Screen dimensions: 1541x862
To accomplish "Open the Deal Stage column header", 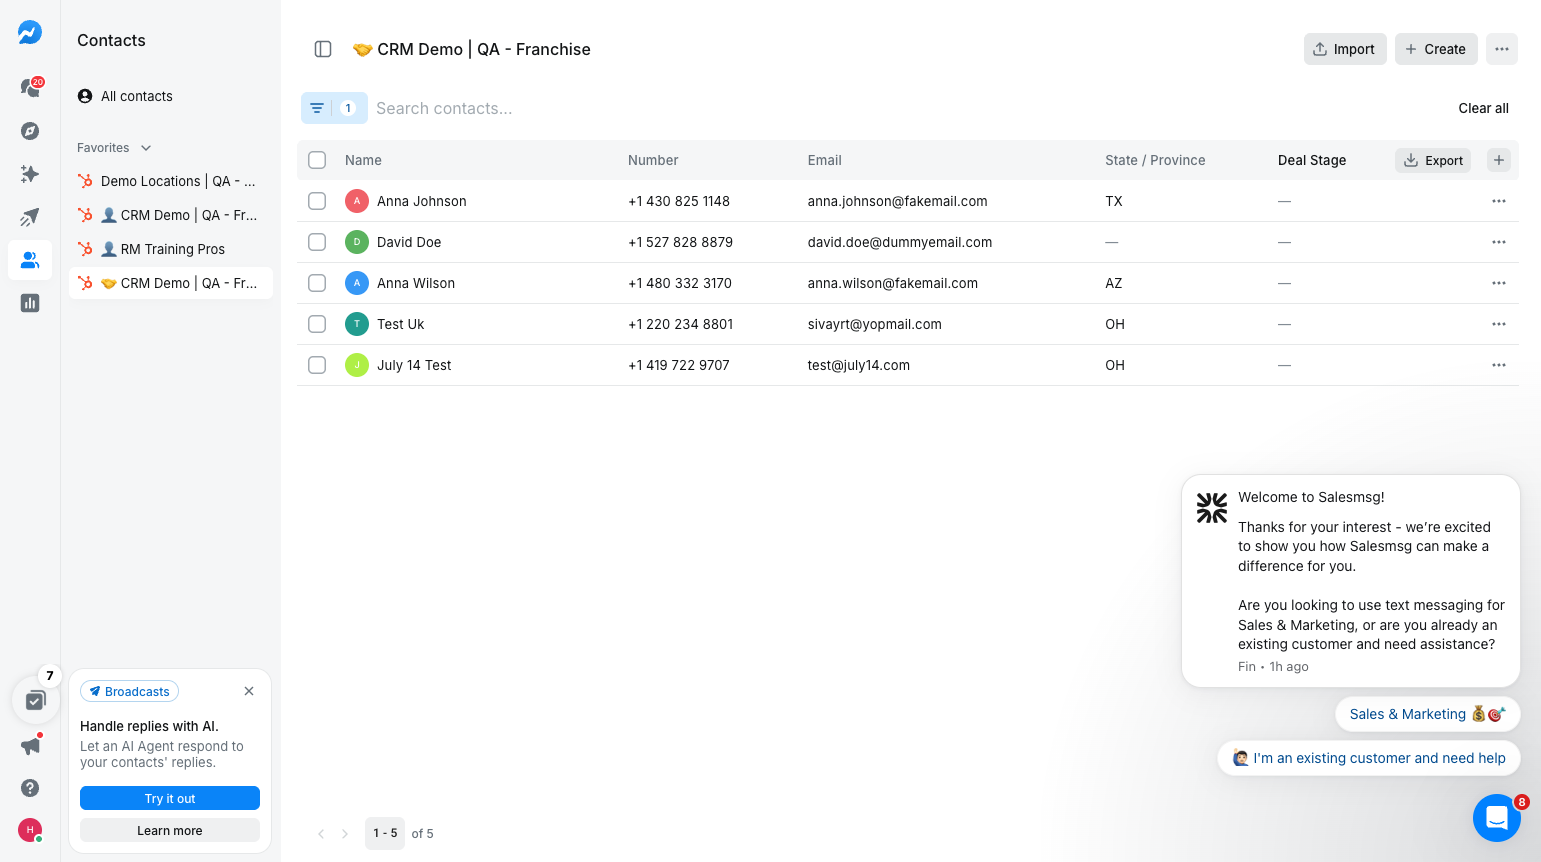I will (x=1312, y=160).
